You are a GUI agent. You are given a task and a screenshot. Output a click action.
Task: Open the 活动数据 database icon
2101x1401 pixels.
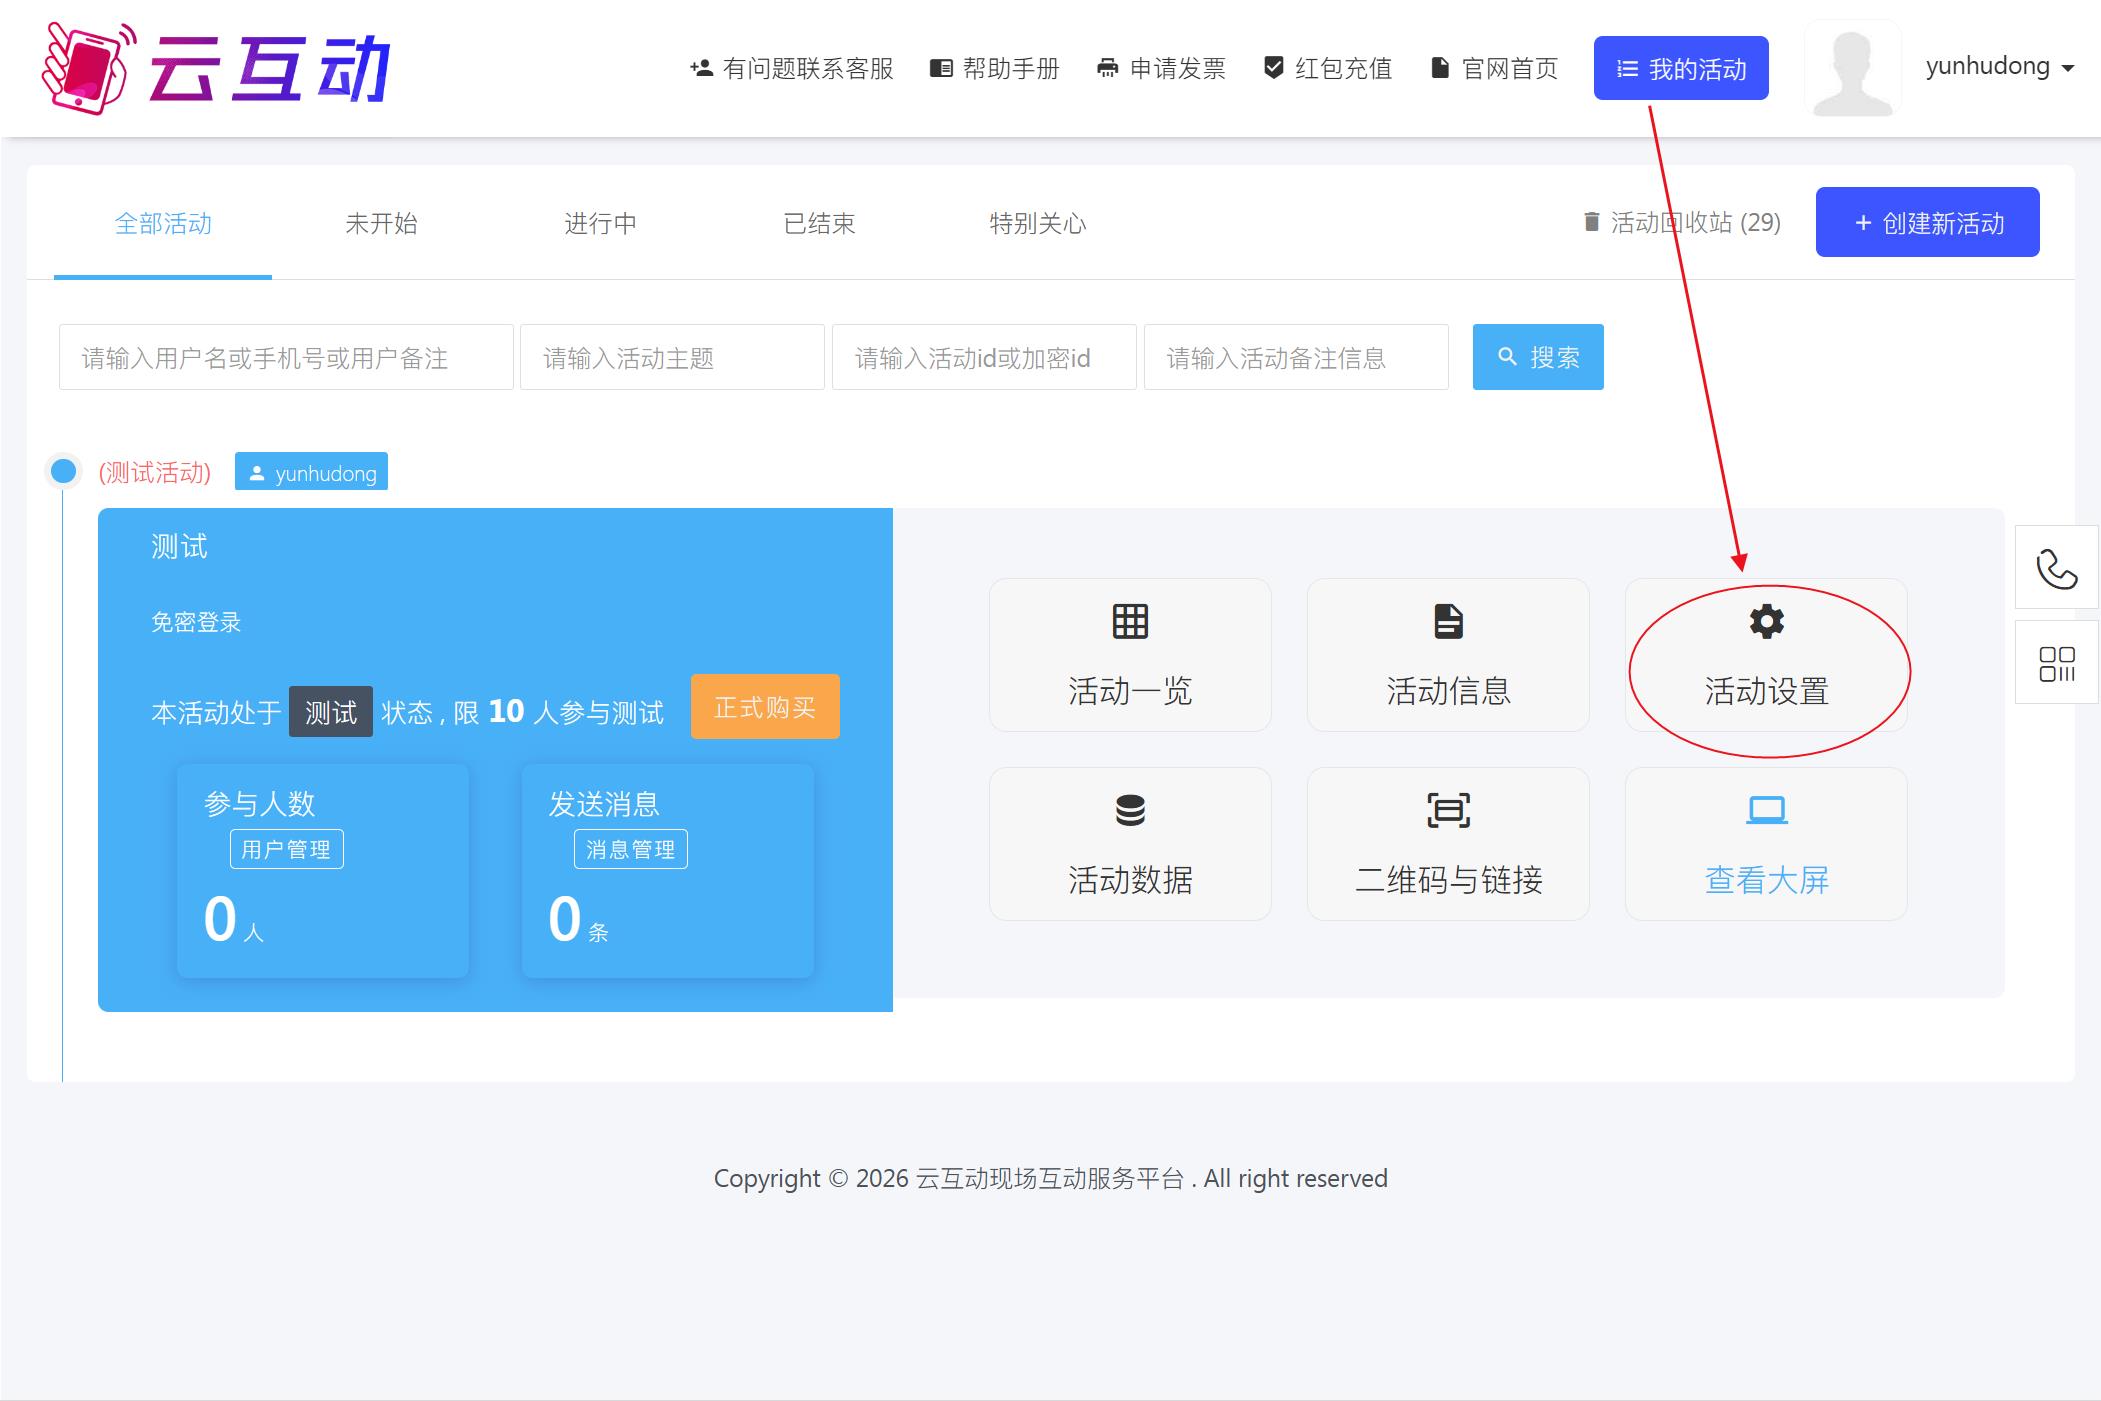tap(1130, 810)
